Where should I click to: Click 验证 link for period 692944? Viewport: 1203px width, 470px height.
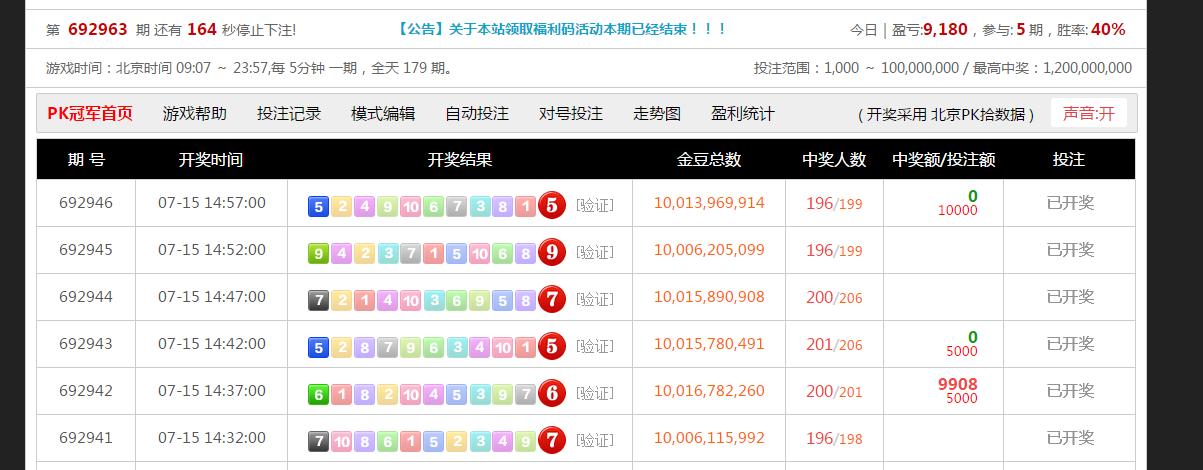point(595,299)
